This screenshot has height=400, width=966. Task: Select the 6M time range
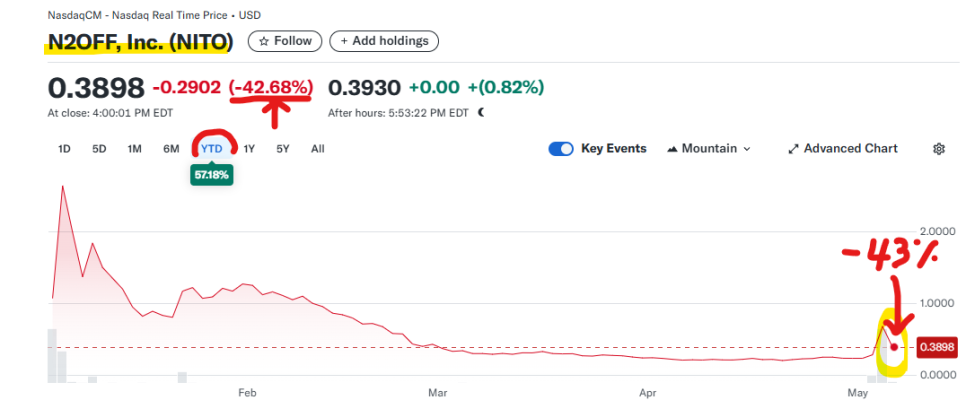coord(171,149)
